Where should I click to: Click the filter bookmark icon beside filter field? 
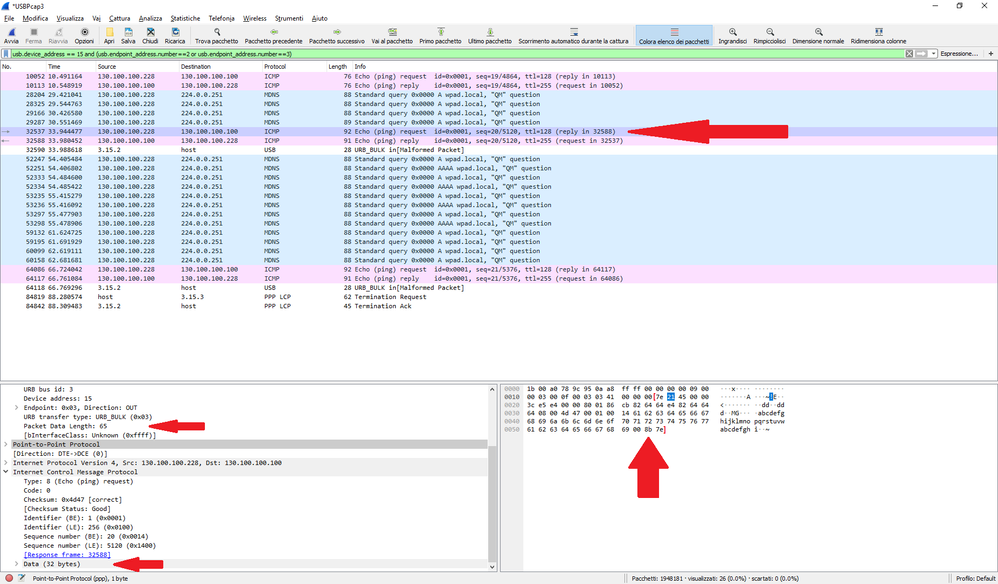(6, 54)
